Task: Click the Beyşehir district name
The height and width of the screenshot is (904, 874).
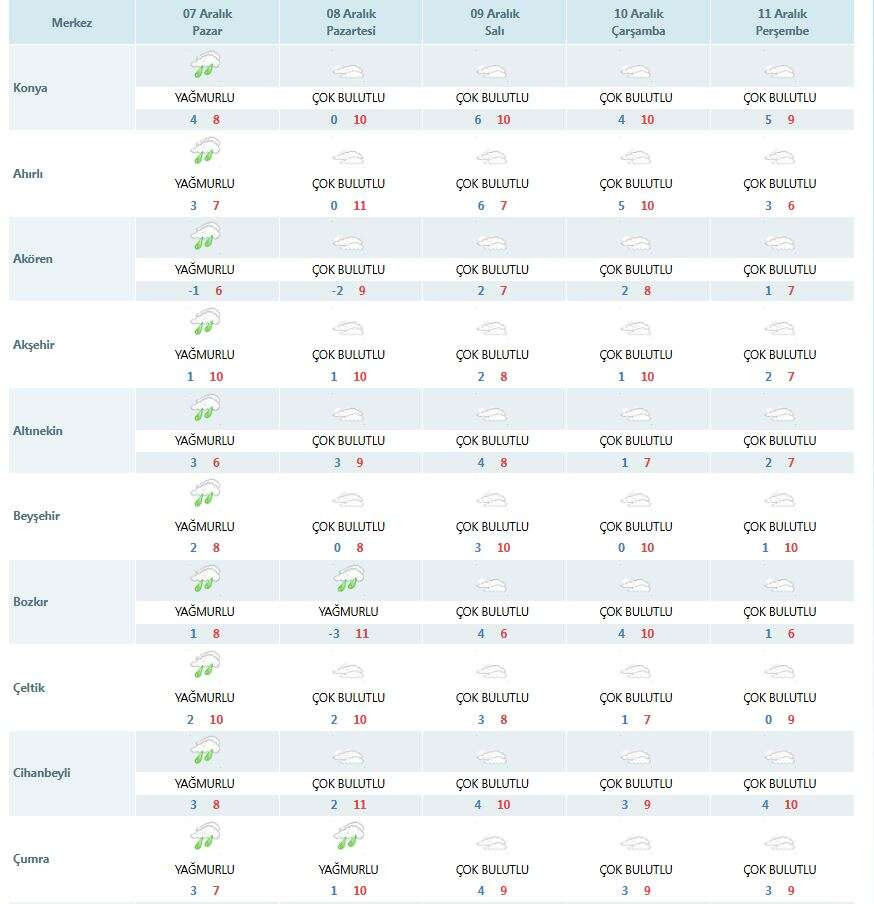Action: click(35, 516)
